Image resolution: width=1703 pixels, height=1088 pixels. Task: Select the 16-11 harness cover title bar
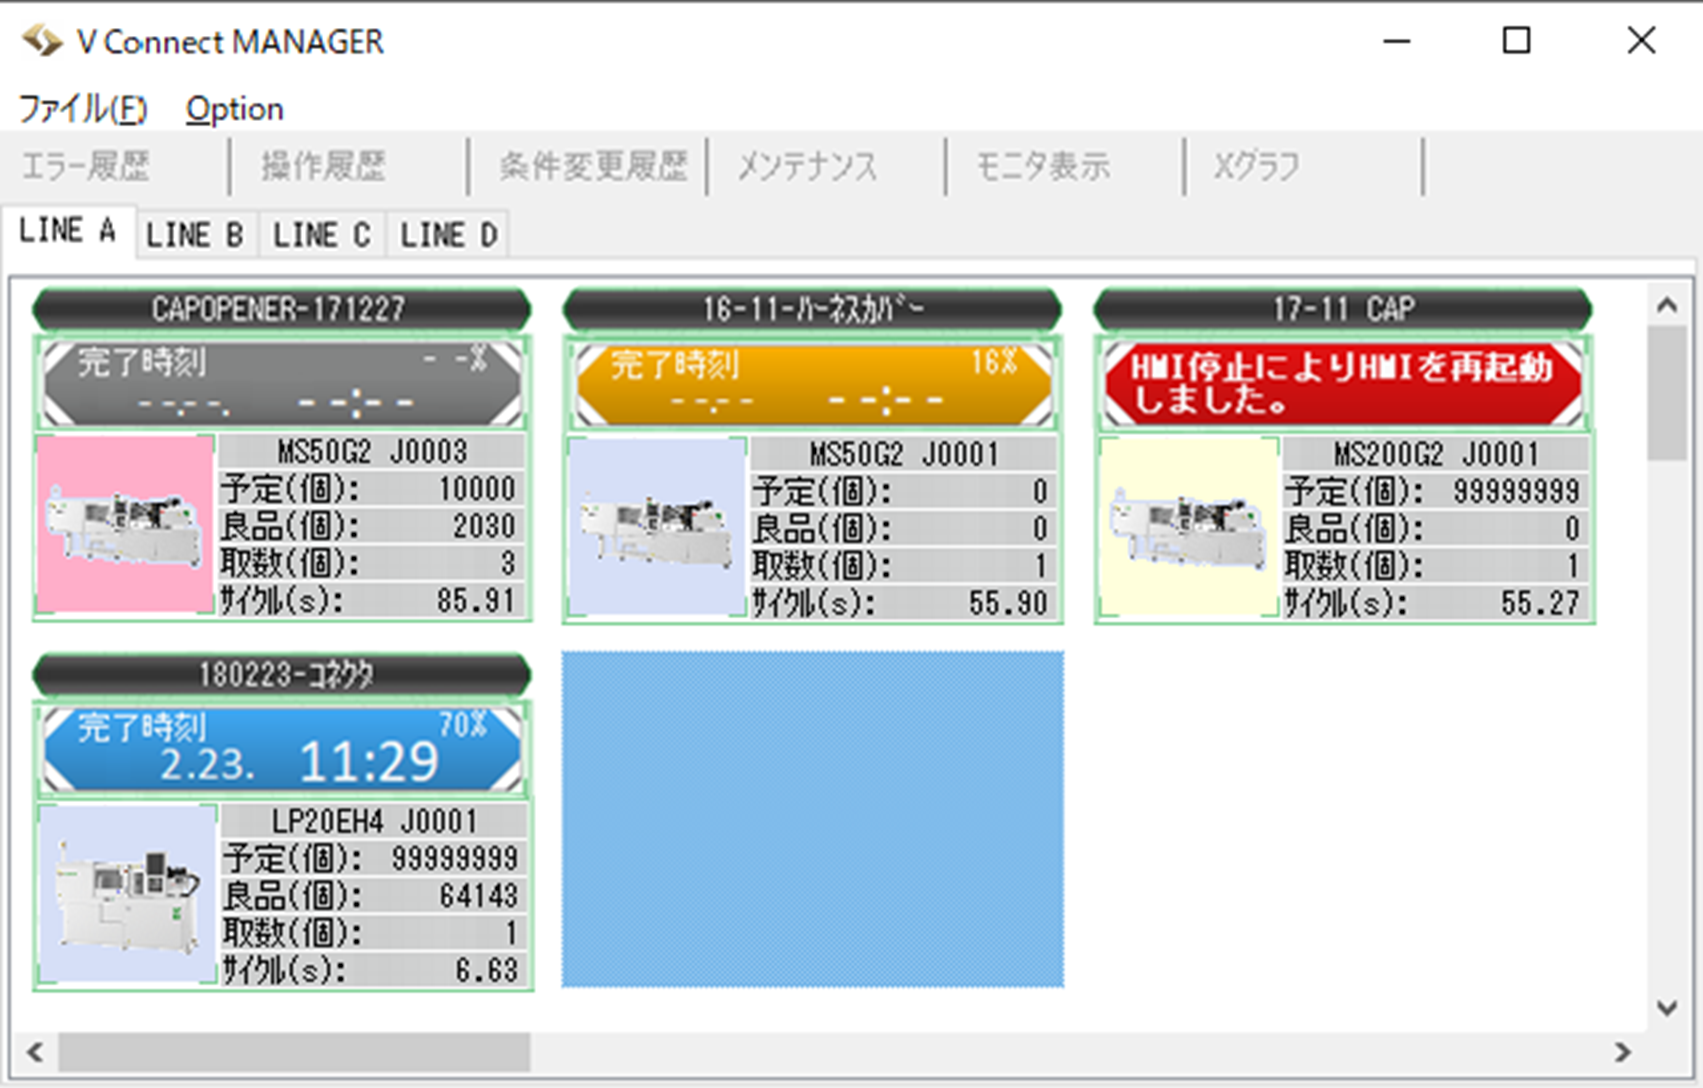click(x=812, y=309)
